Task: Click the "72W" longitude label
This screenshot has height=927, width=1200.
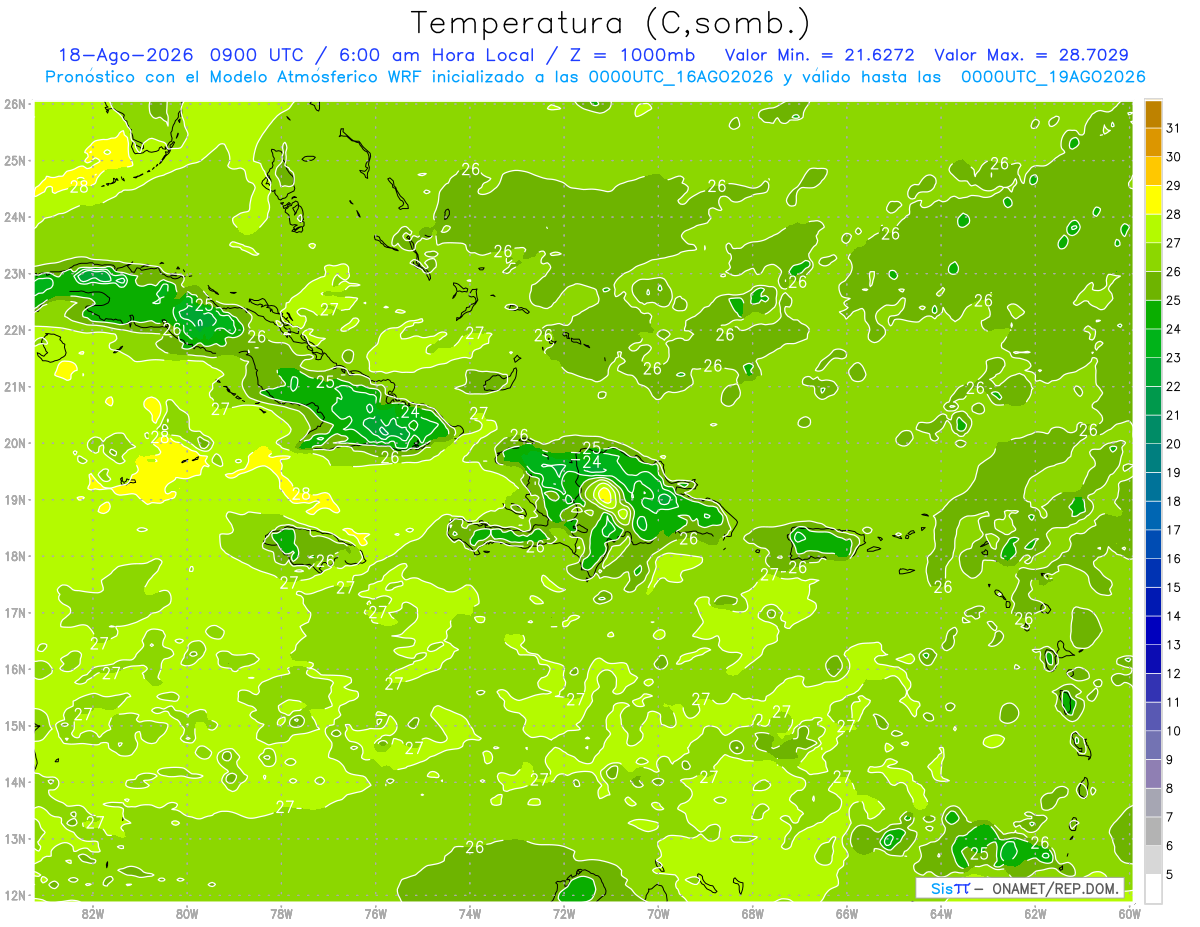Action: tap(564, 913)
